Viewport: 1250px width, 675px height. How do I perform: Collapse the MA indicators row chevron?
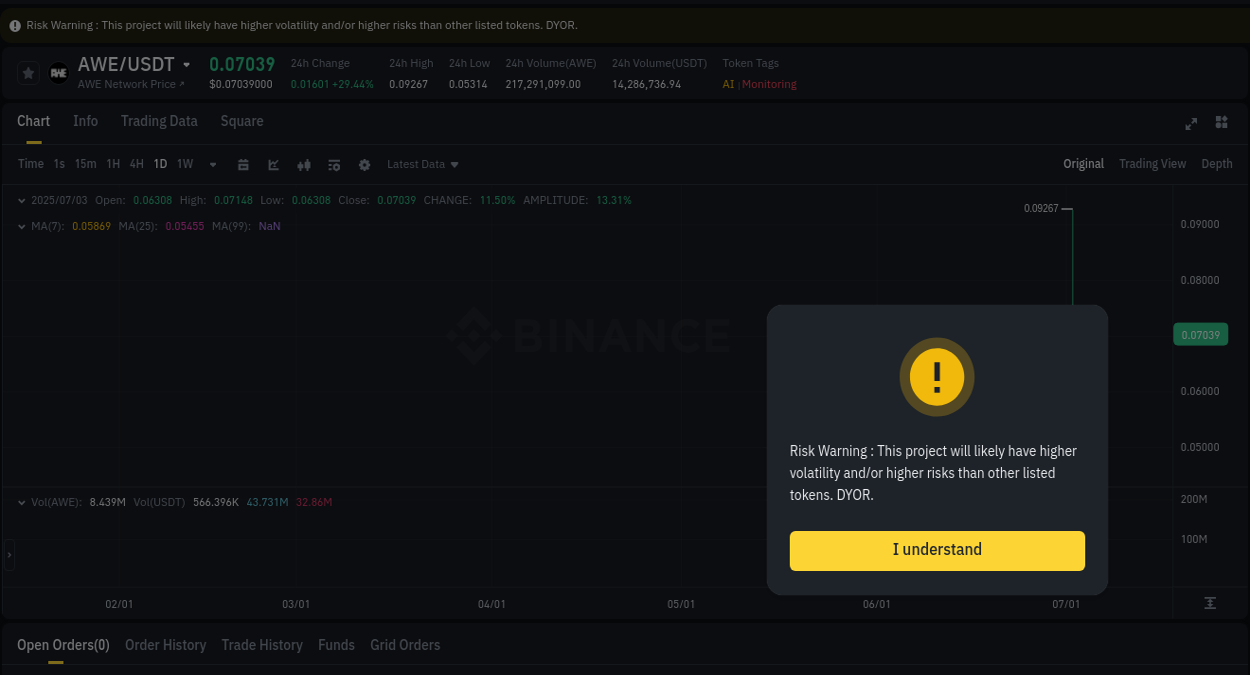(x=21, y=226)
